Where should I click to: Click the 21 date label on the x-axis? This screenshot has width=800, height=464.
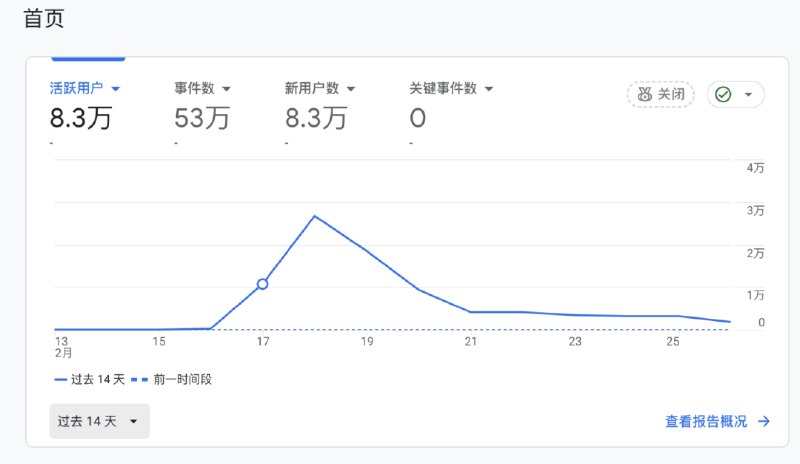[x=471, y=341]
